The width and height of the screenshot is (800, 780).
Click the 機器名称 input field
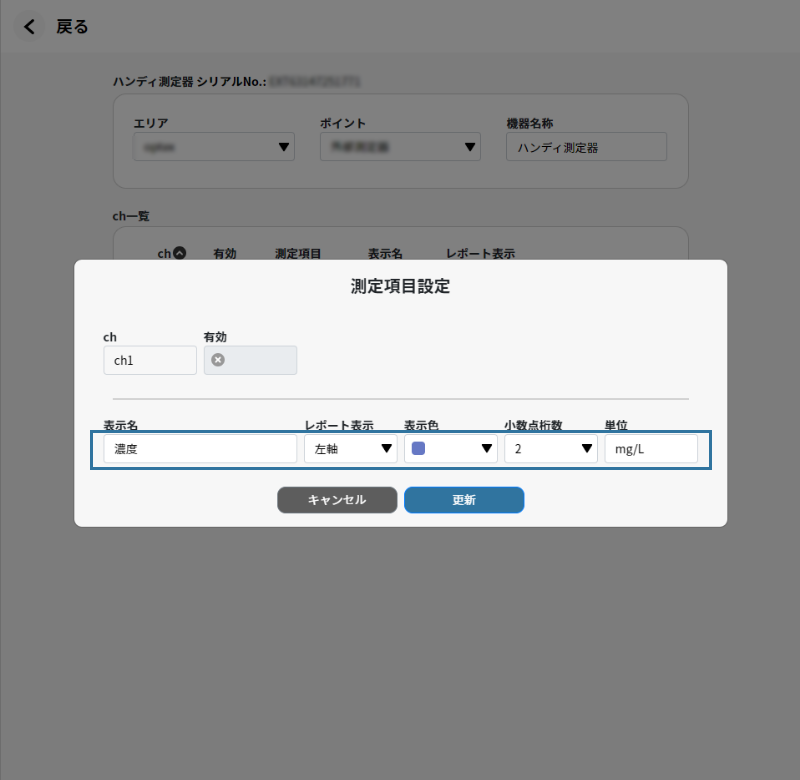[586, 147]
